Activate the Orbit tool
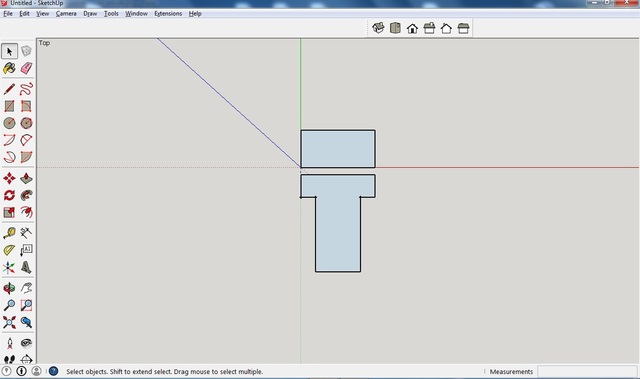This screenshot has height=379, width=640. coord(9,288)
